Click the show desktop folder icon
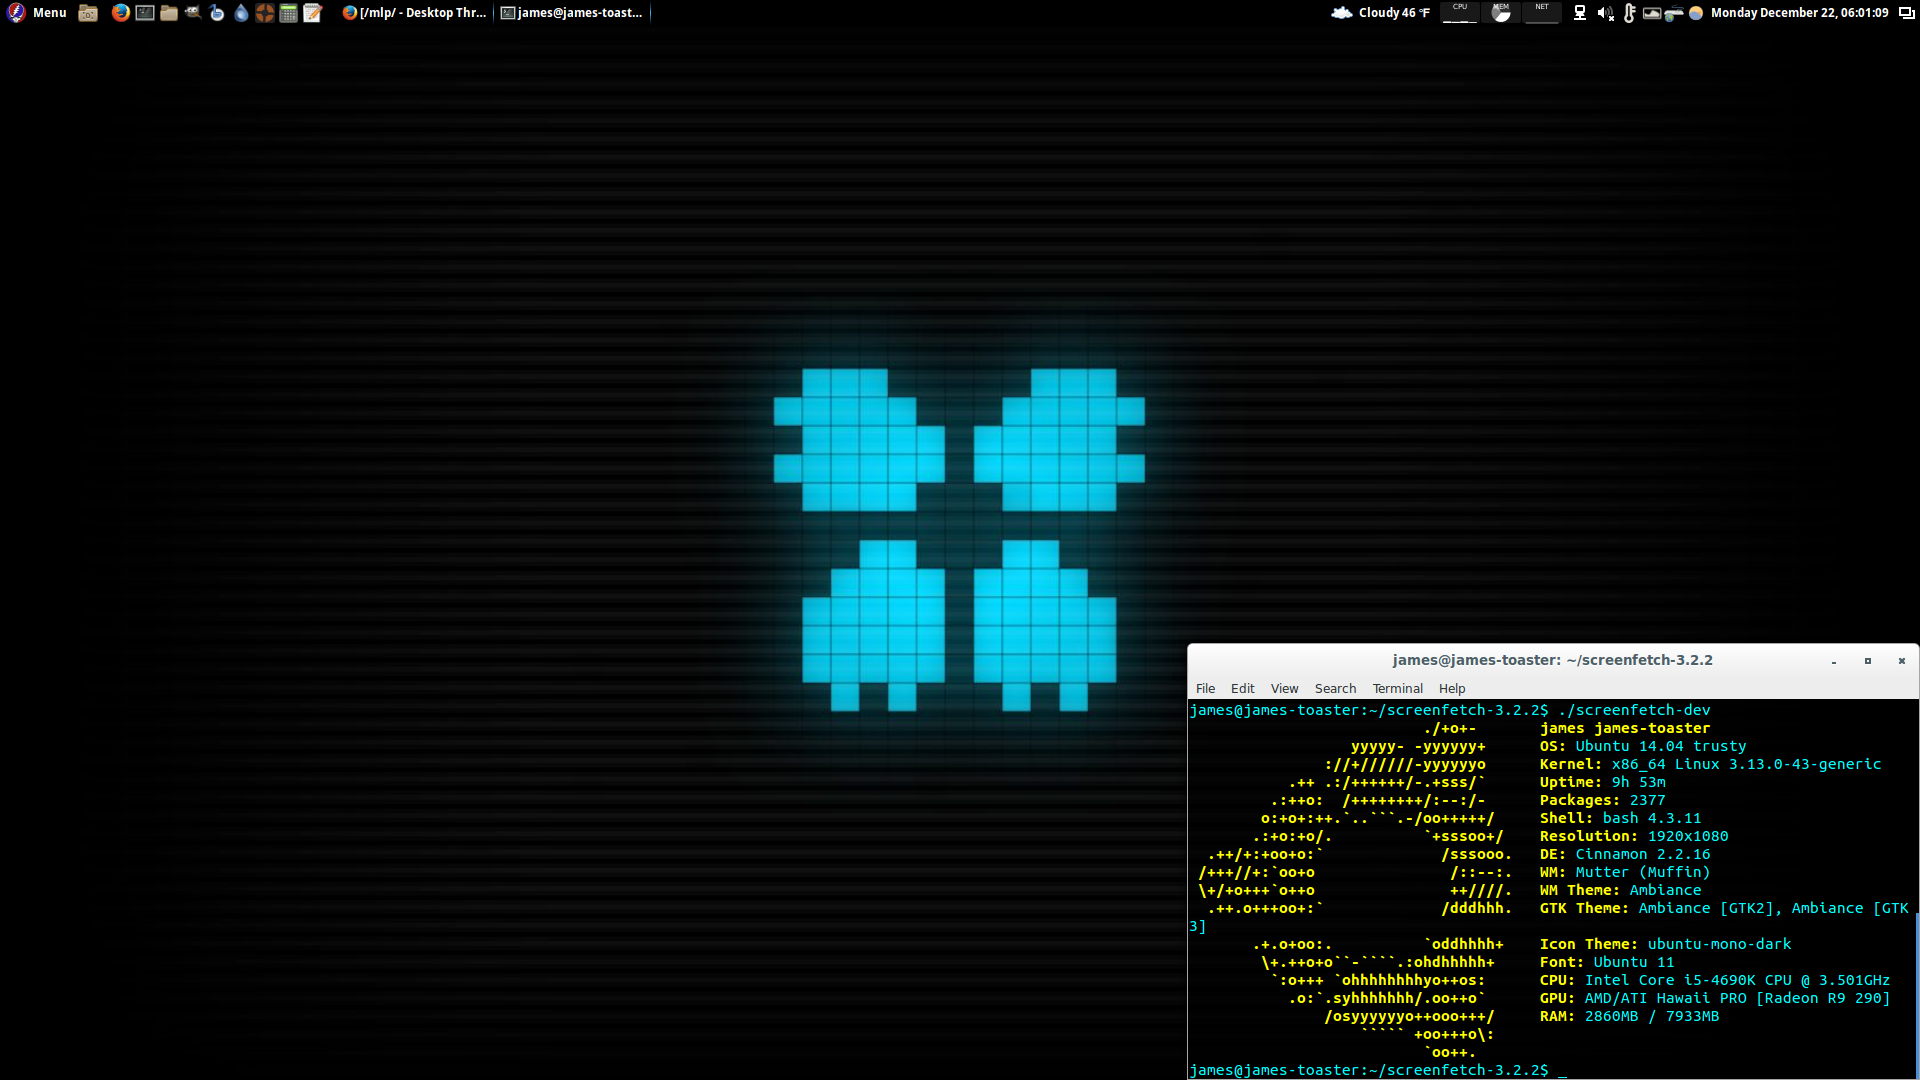 88,13
